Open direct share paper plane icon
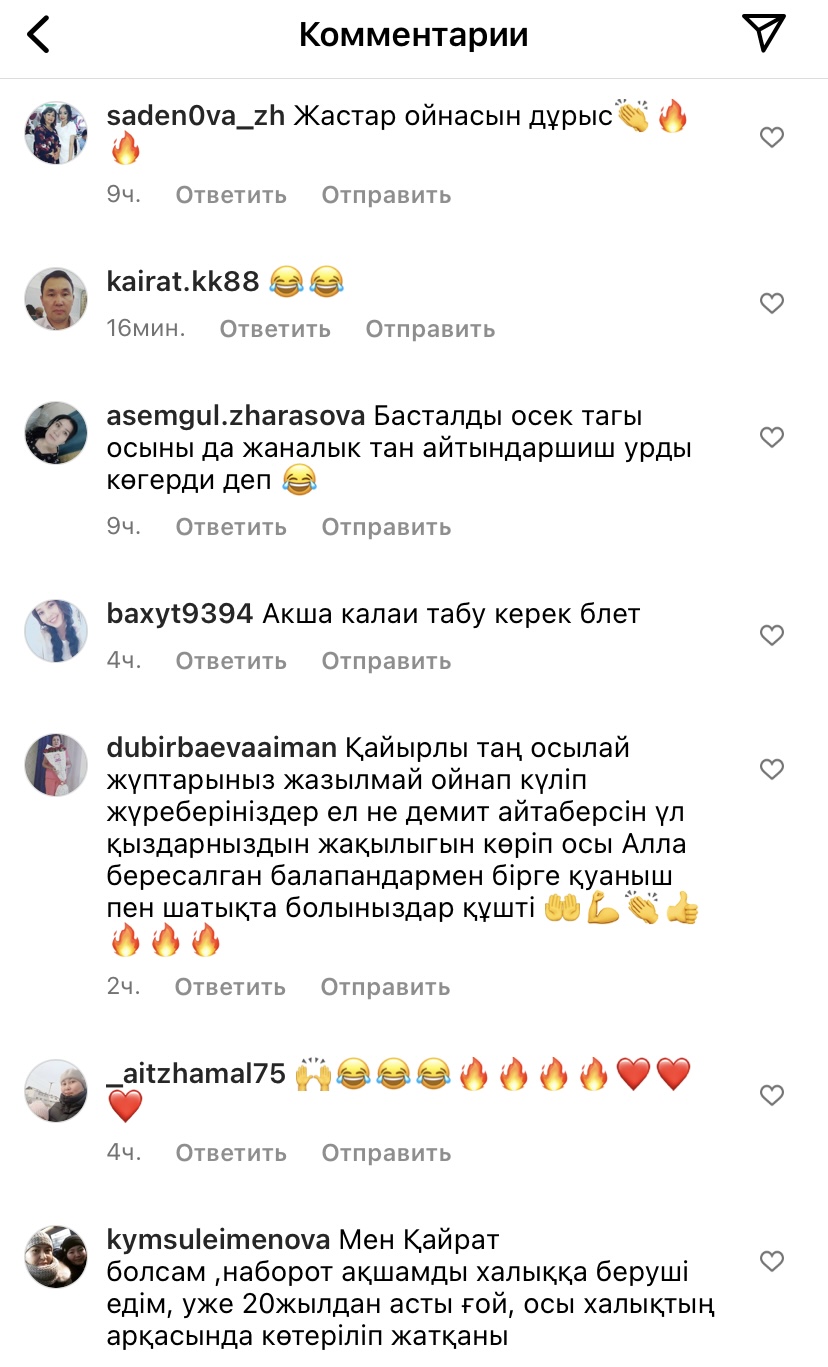The height and width of the screenshot is (1367, 828). (765, 33)
